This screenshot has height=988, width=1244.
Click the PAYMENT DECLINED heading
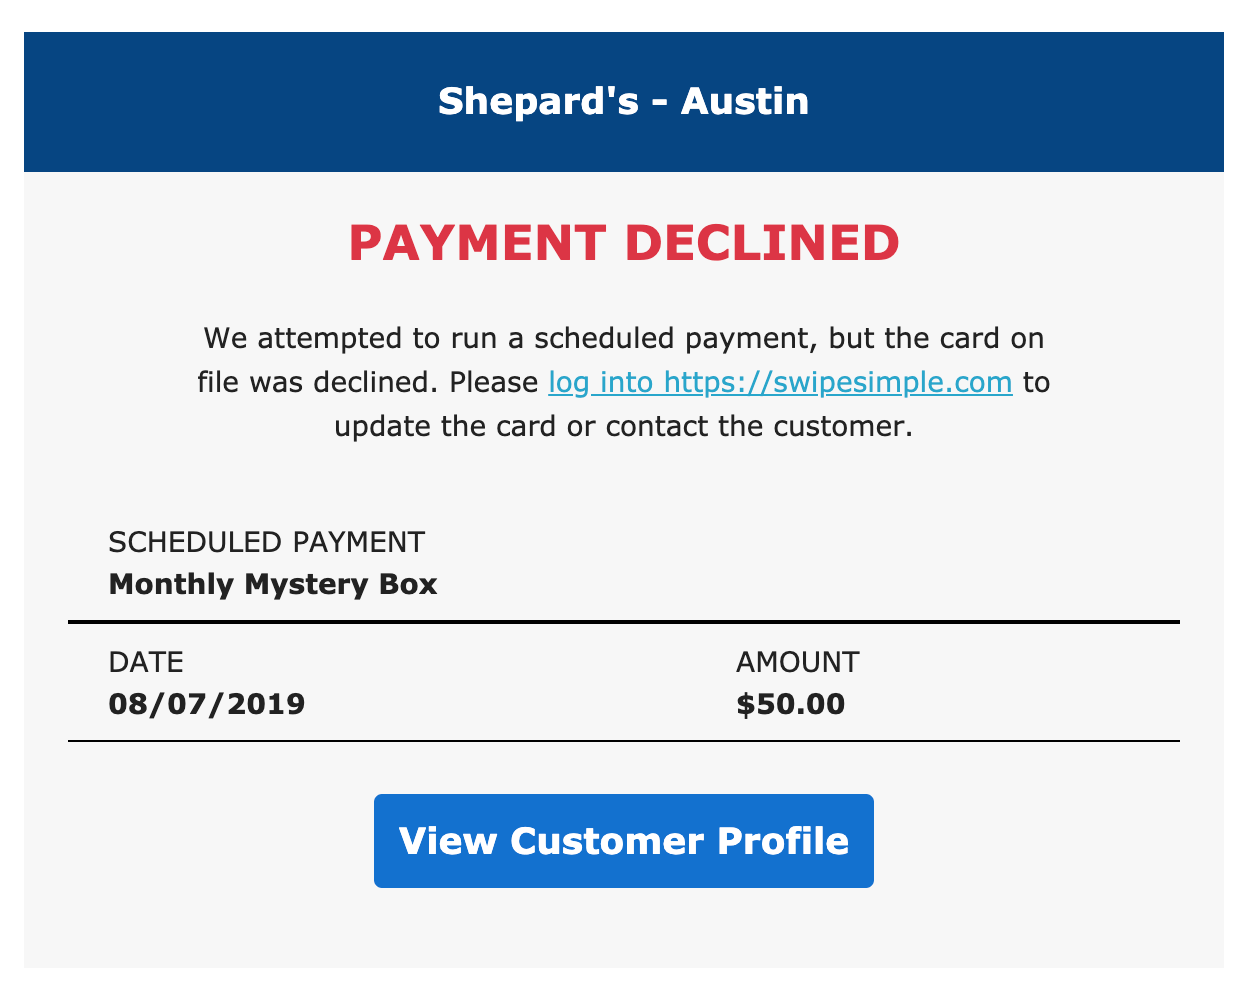click(624, 243)
